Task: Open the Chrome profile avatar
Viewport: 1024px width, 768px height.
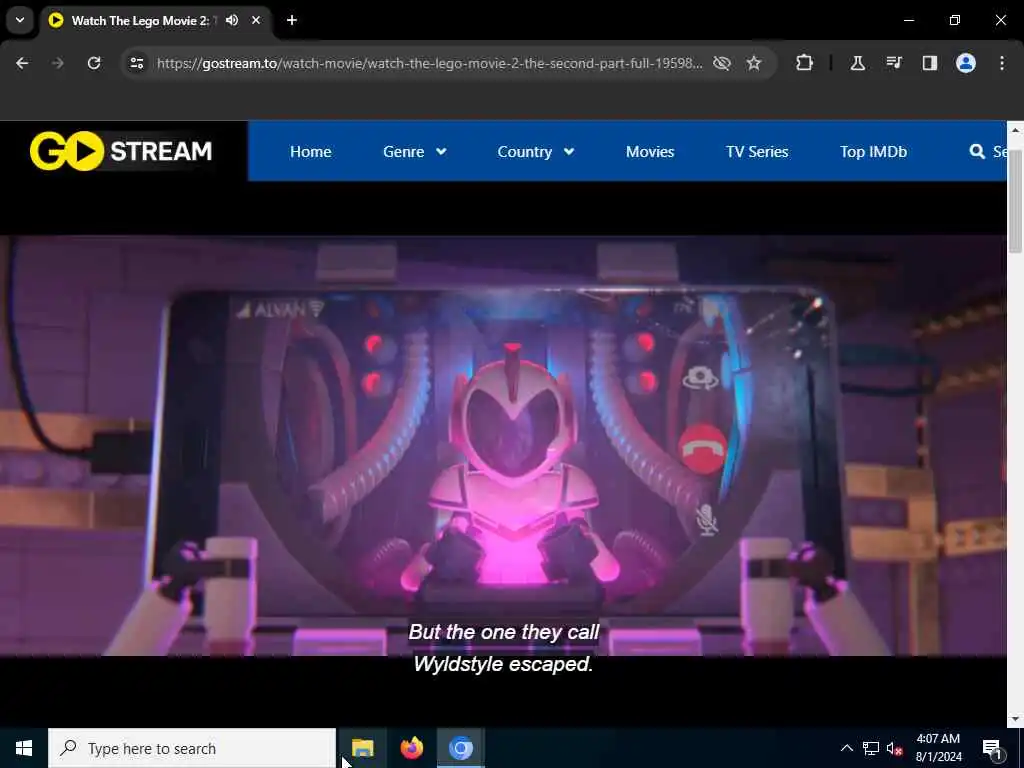Action: click(966, 63)
